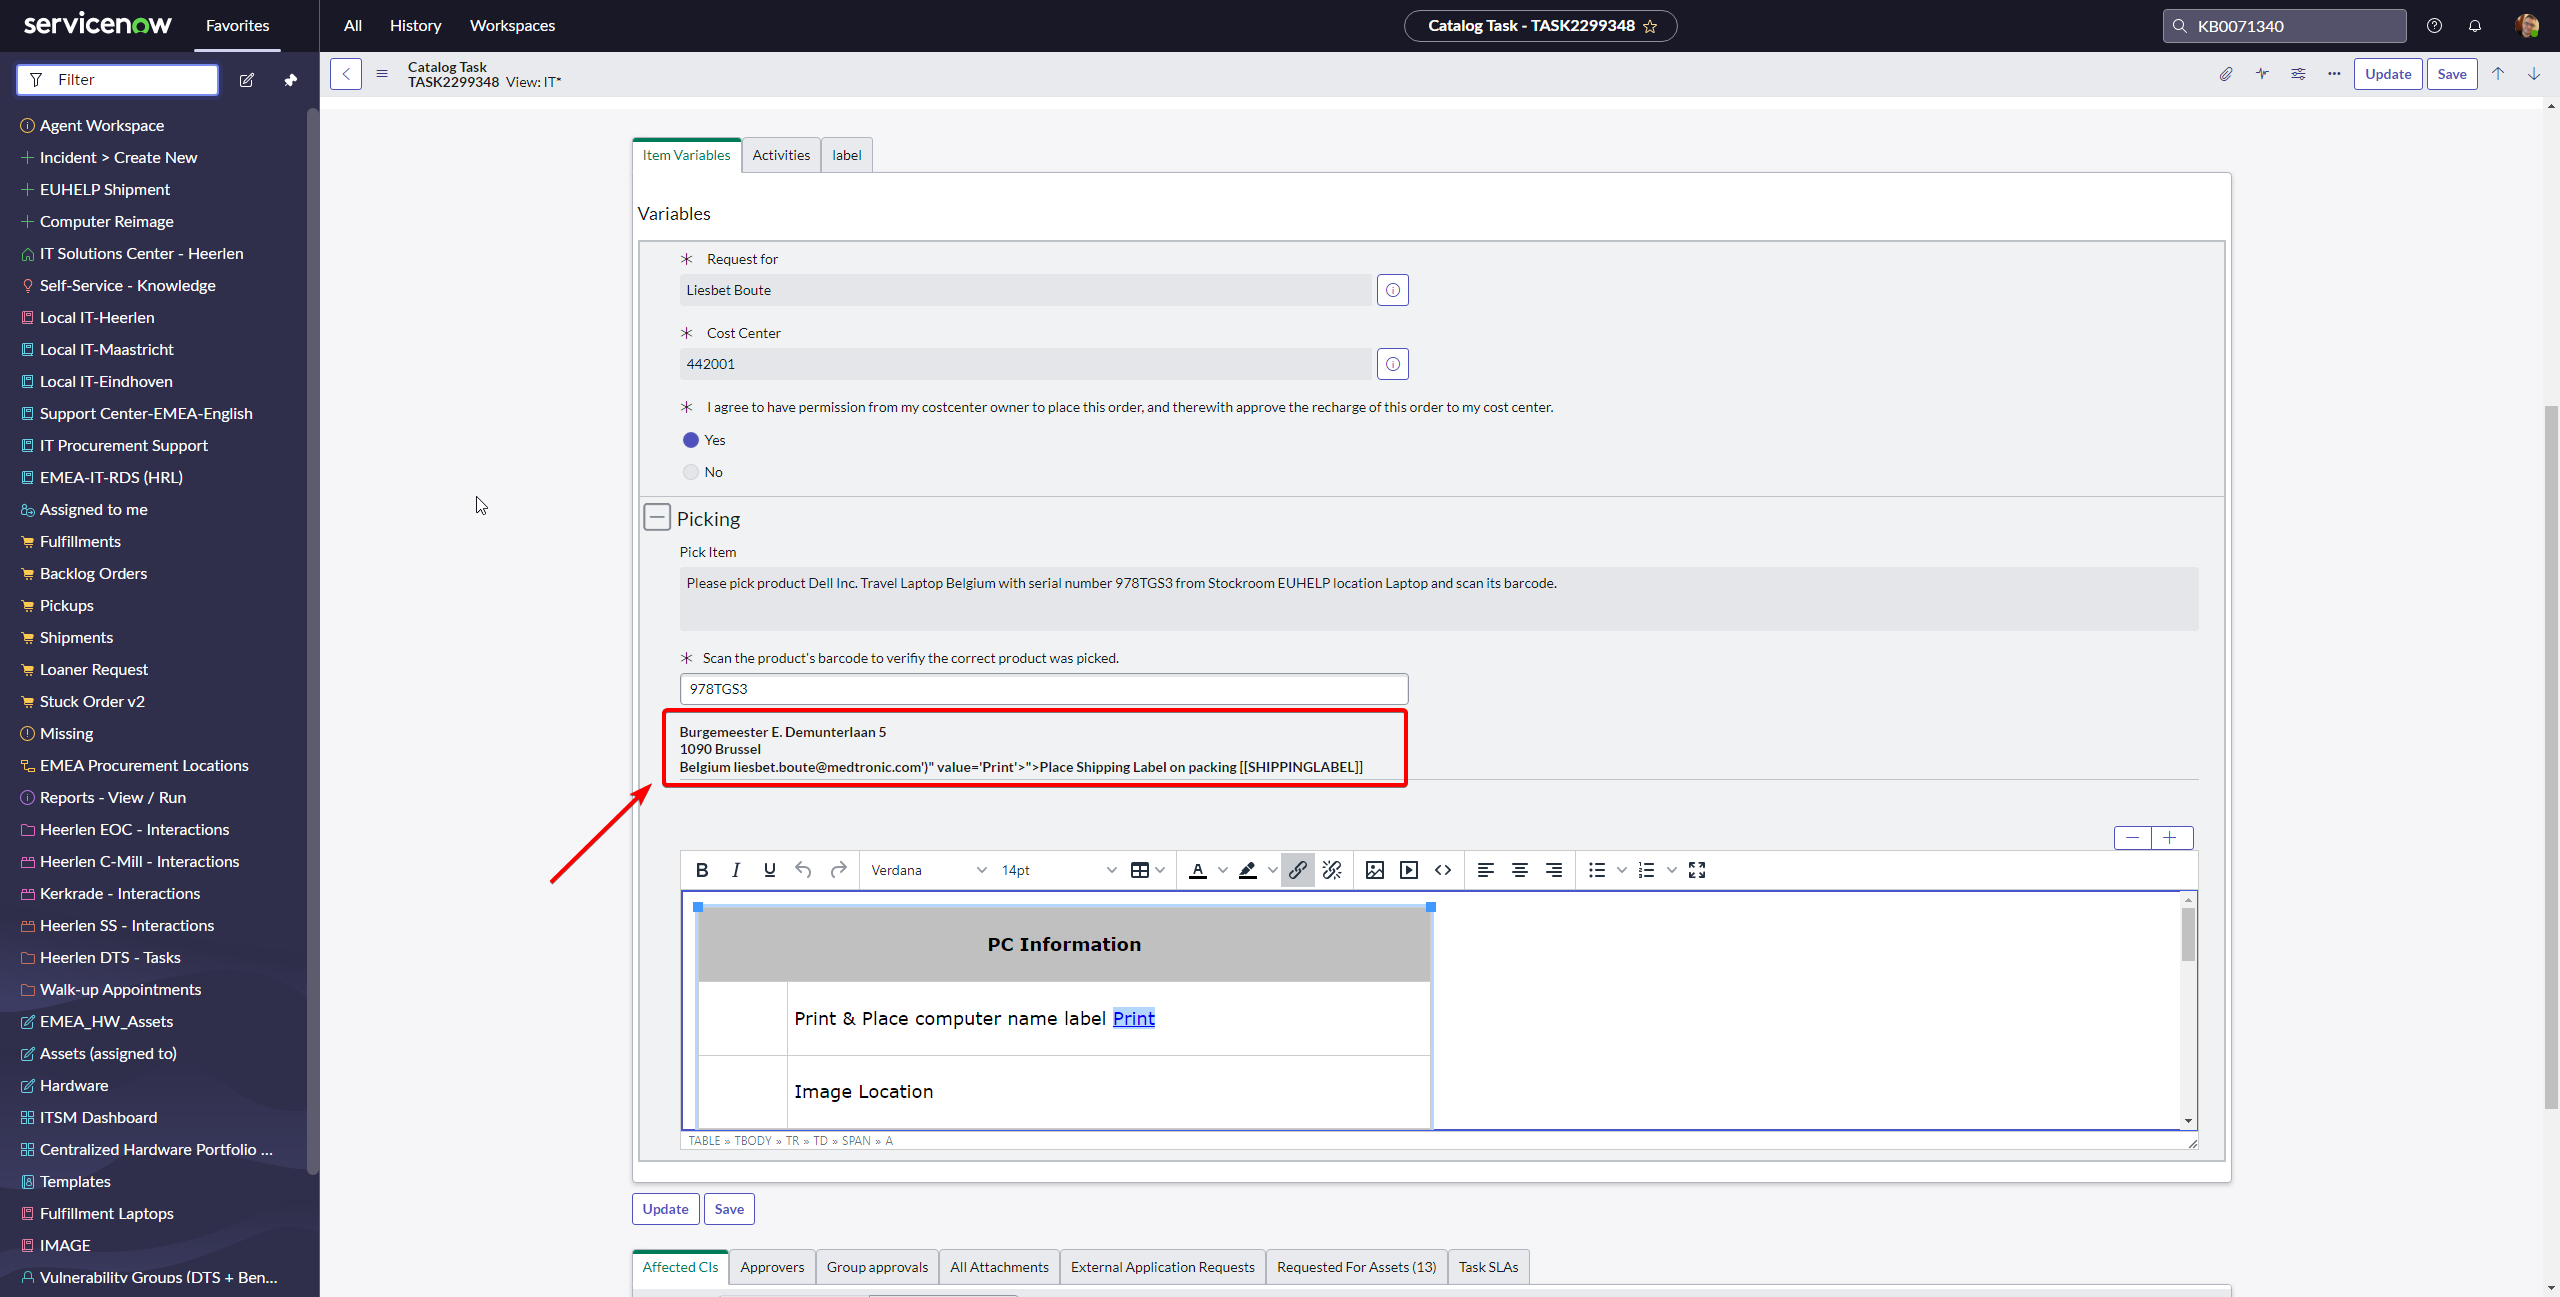Open the Verdana font family dropdown
This screenshot has height=1297, width=2560.
928,870
